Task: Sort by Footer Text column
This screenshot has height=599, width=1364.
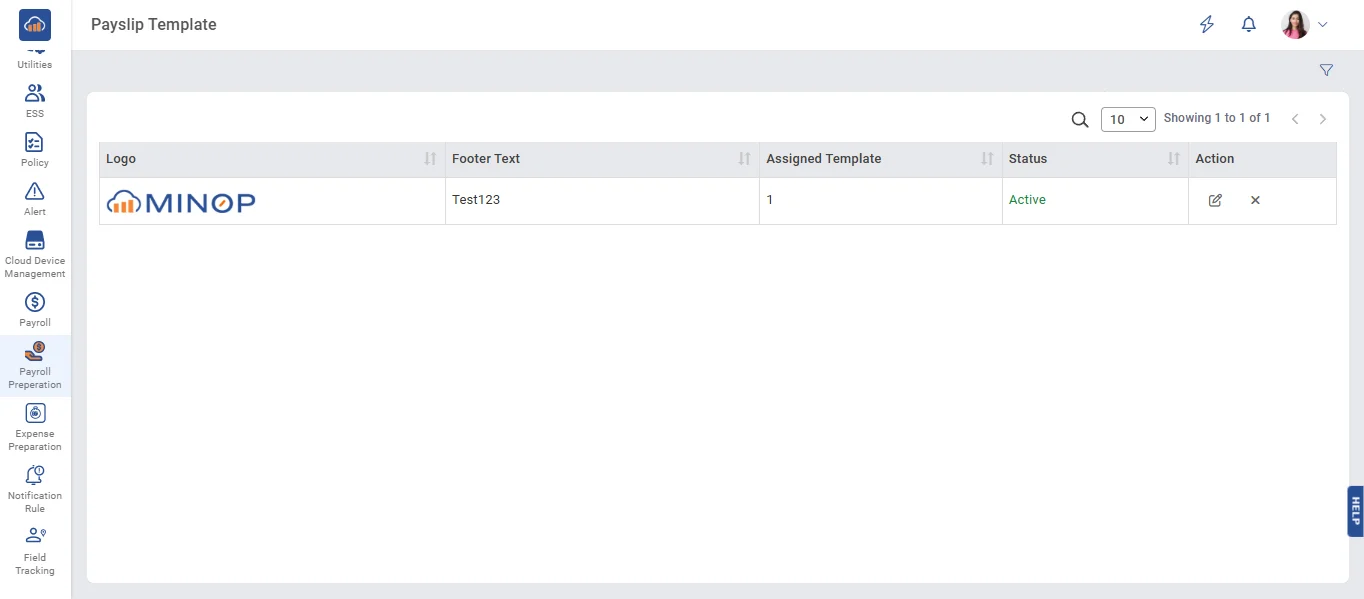Action: pyautogui.click(x=744, y=159)
